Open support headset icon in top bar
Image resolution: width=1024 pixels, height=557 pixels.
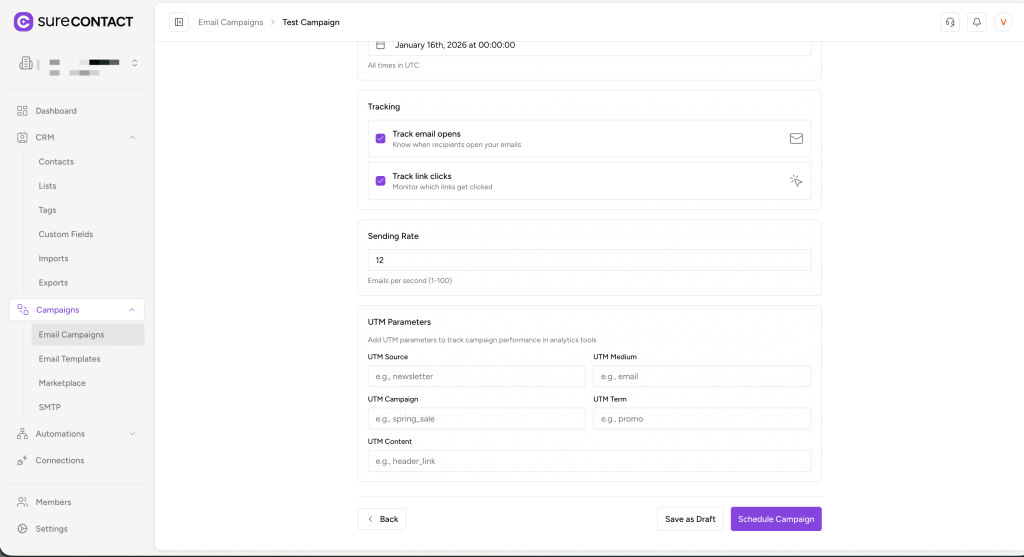point(949,22)
